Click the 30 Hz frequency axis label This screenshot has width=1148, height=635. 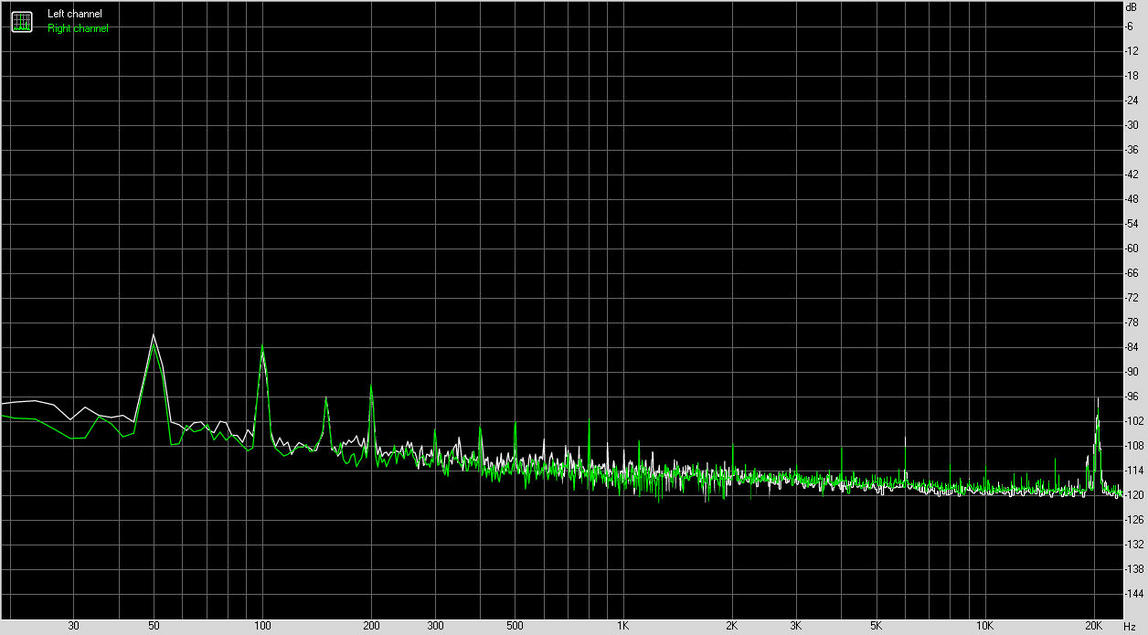tap(73, 625)
